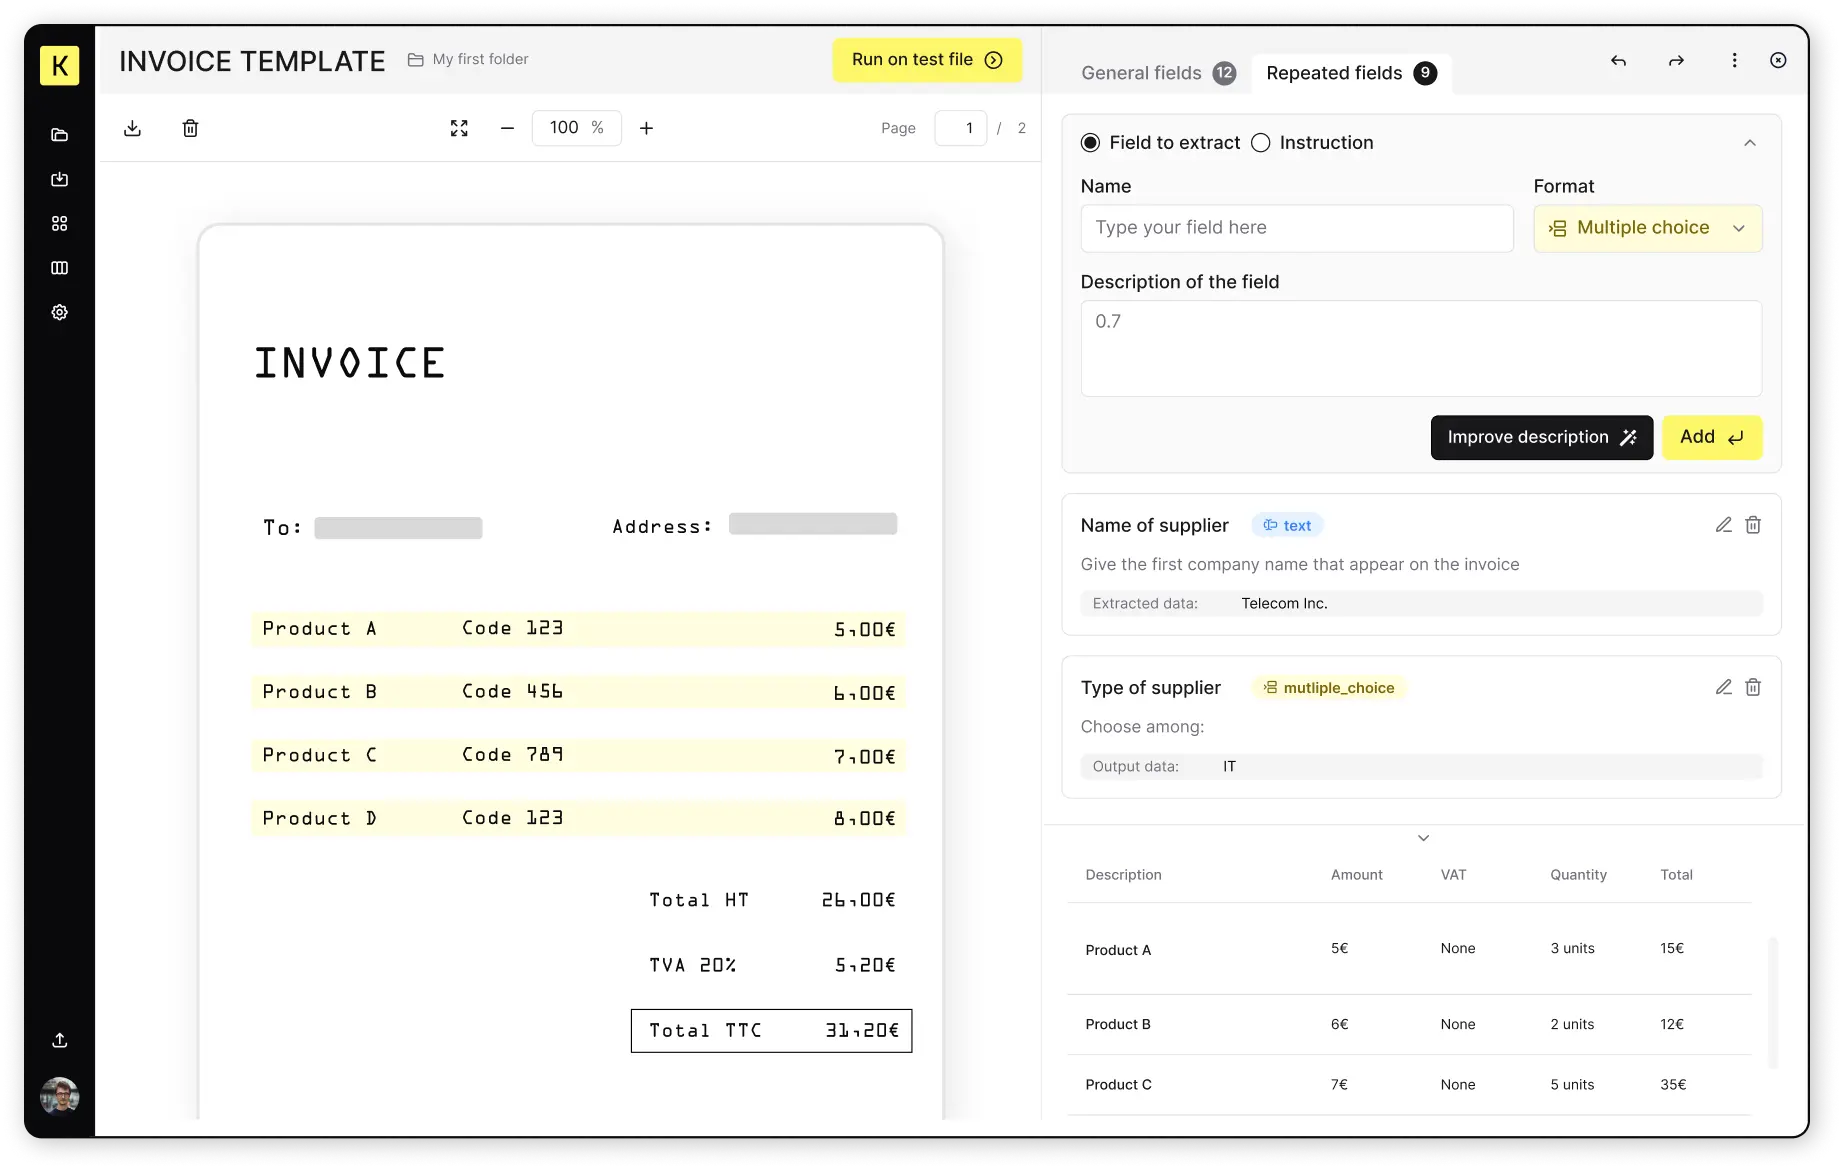Click the Run on test file button
1840x1169 pixels.
coord(926,59)
